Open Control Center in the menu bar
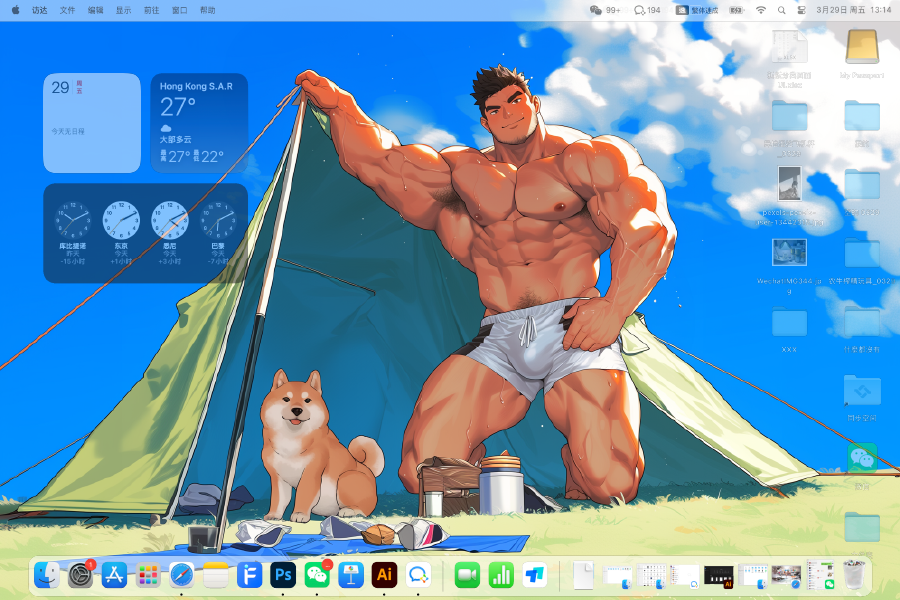 coord(802,9)
